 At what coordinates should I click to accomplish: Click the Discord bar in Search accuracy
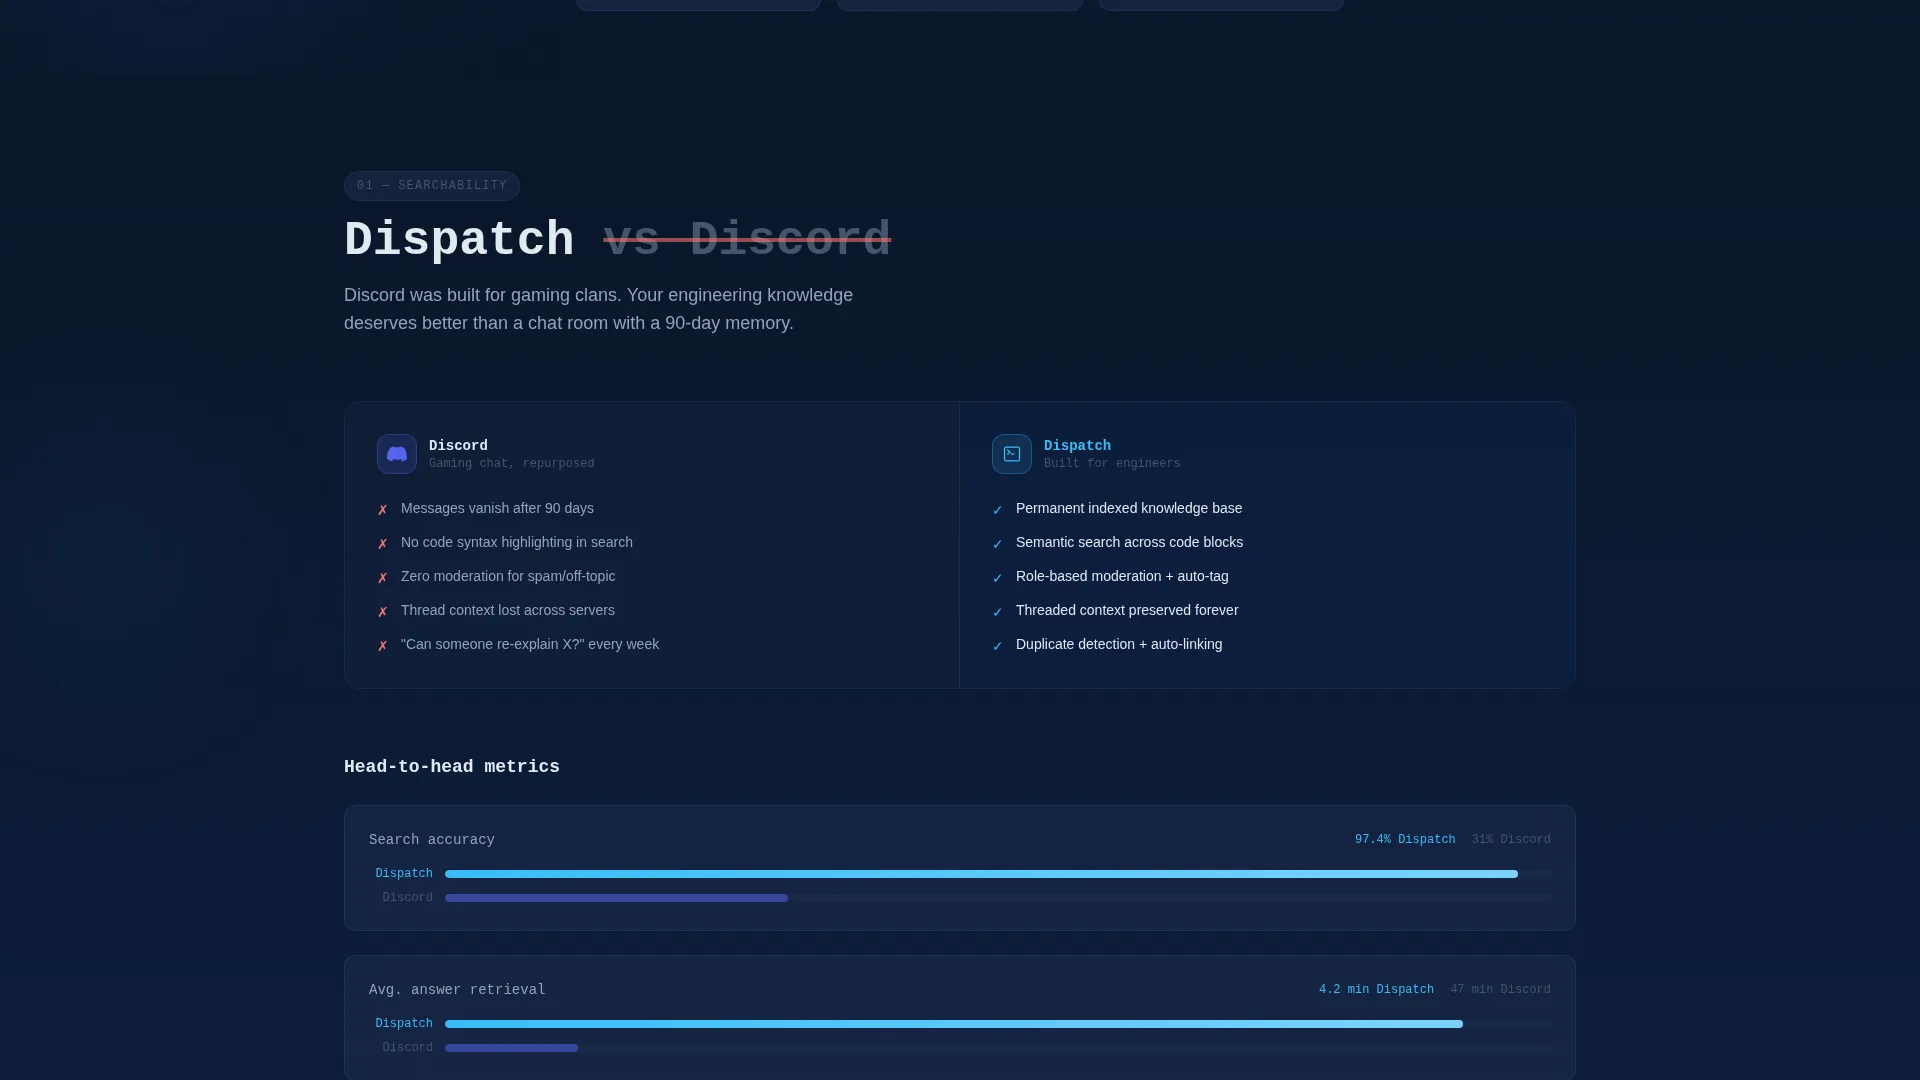click(616, 898)
